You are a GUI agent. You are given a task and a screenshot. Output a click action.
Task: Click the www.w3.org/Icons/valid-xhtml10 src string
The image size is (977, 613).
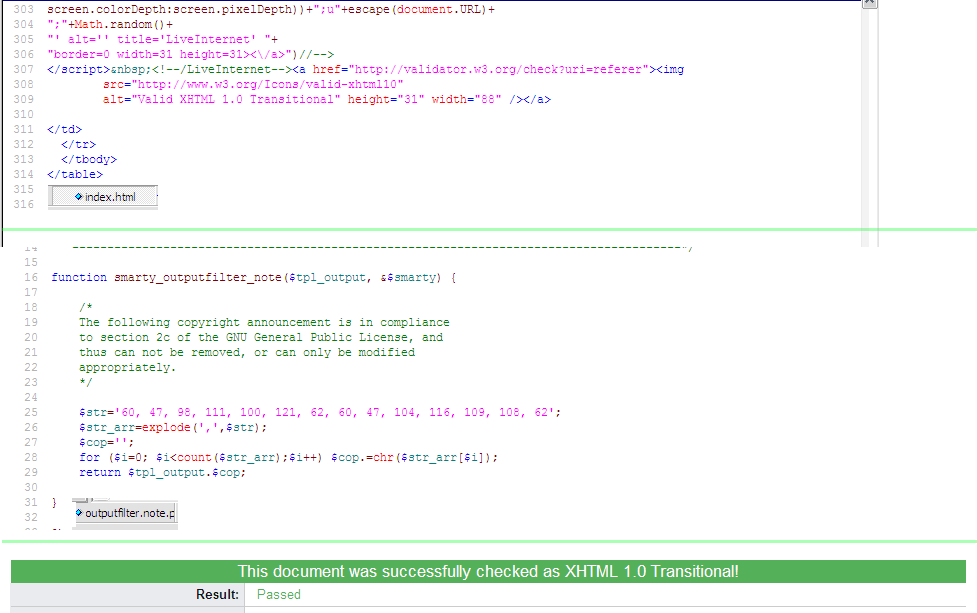267,84
